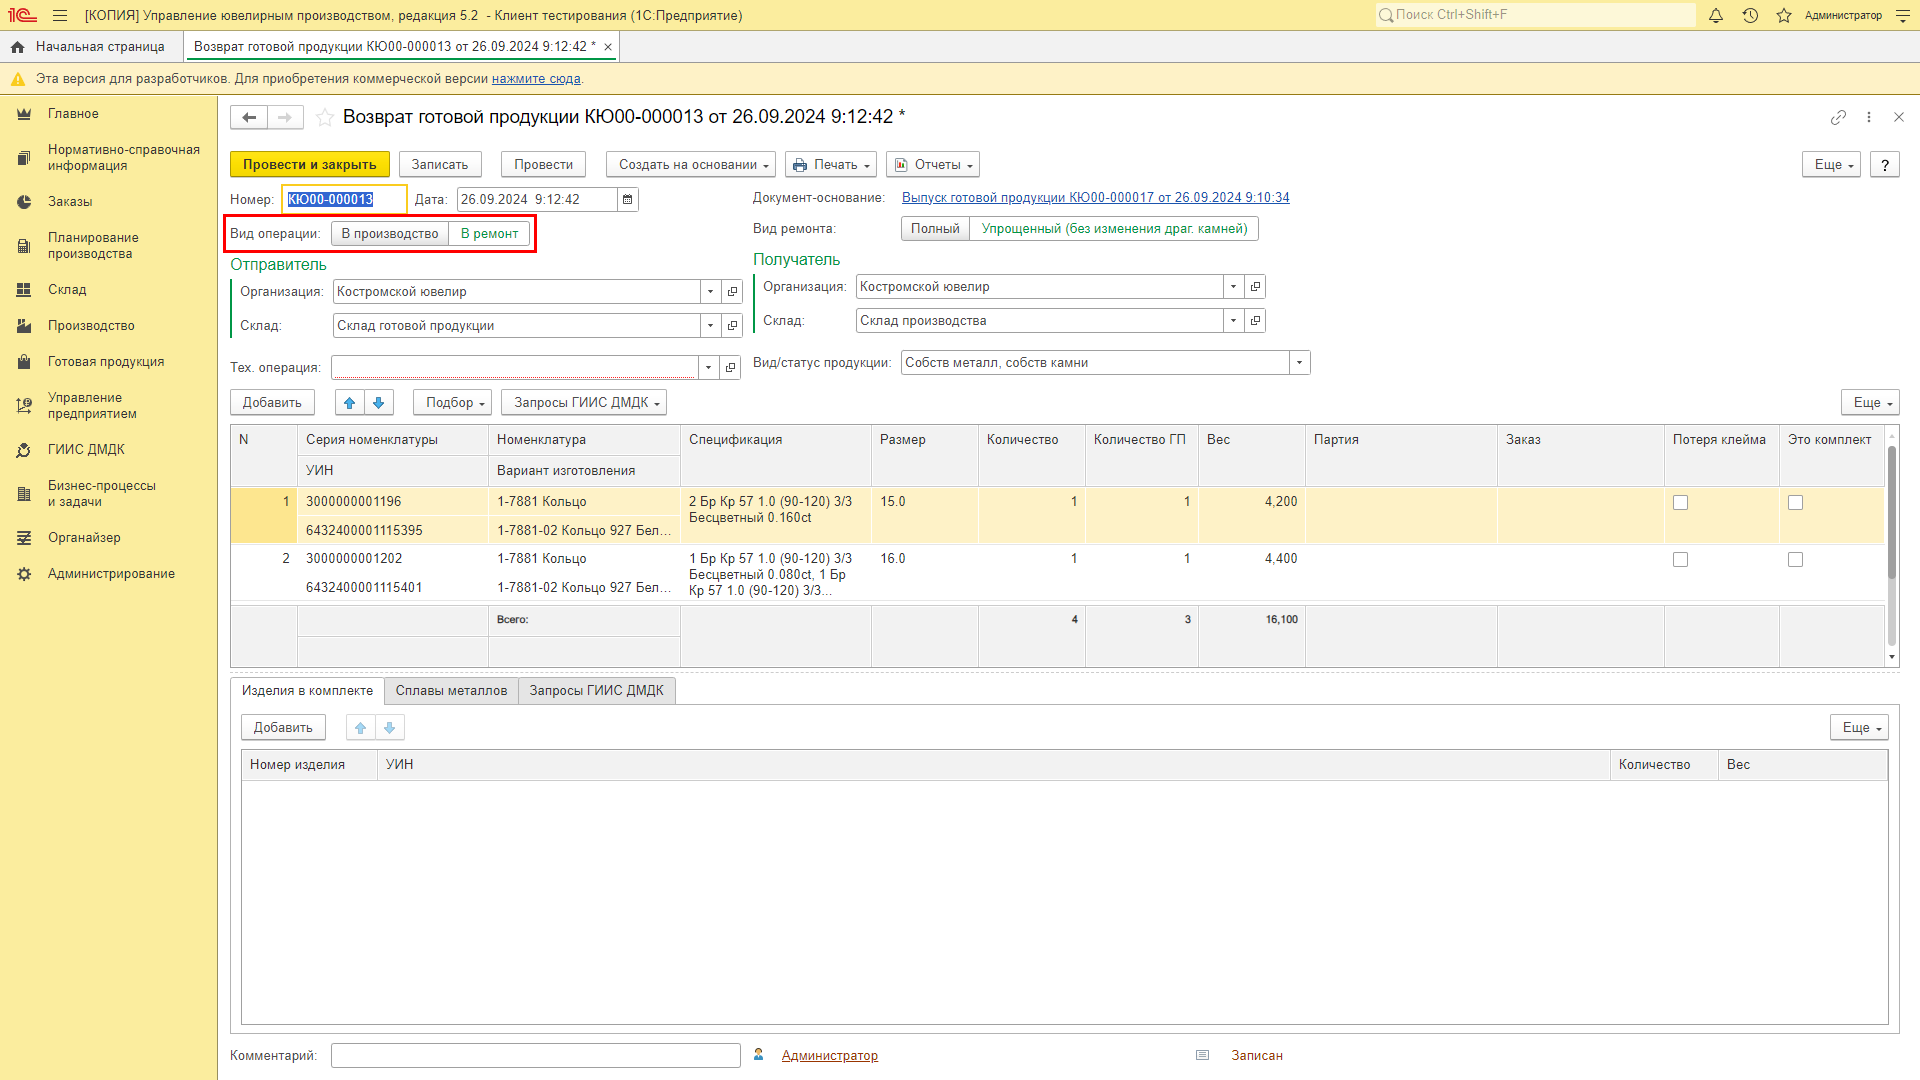Open recipient warehouse record icon
Image resolution: width=1920 pixels, height=1080 pixels.
tap(1256, 321)
